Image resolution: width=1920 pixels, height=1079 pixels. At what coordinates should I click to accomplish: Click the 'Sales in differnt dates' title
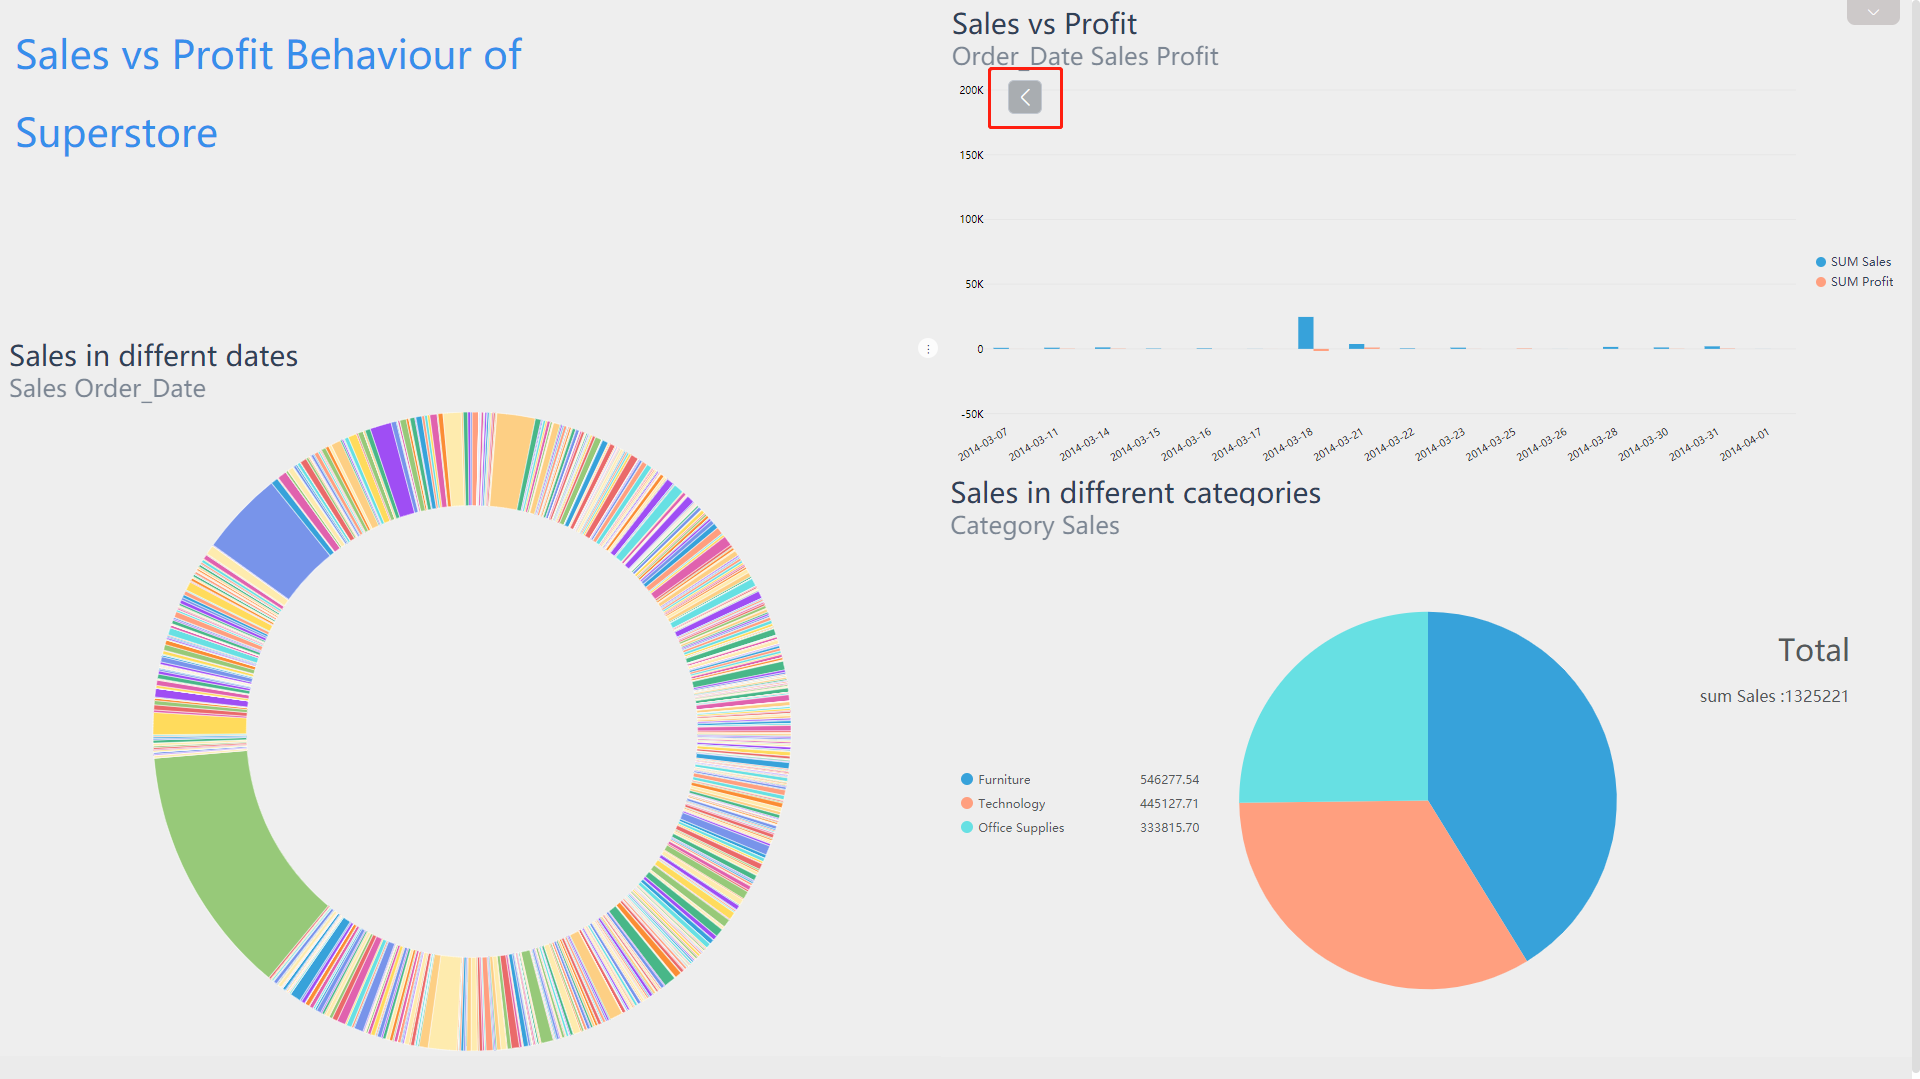154,355
